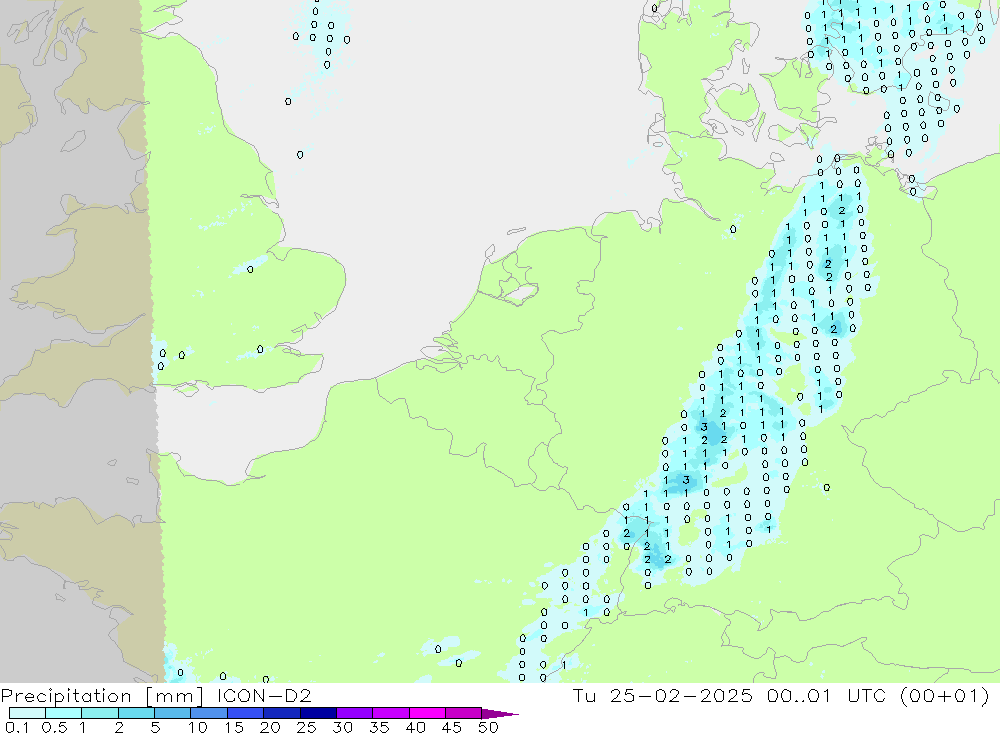Click the legend scale label "35"
This screenshot has height=733, width=1000.
coord(379,727)
